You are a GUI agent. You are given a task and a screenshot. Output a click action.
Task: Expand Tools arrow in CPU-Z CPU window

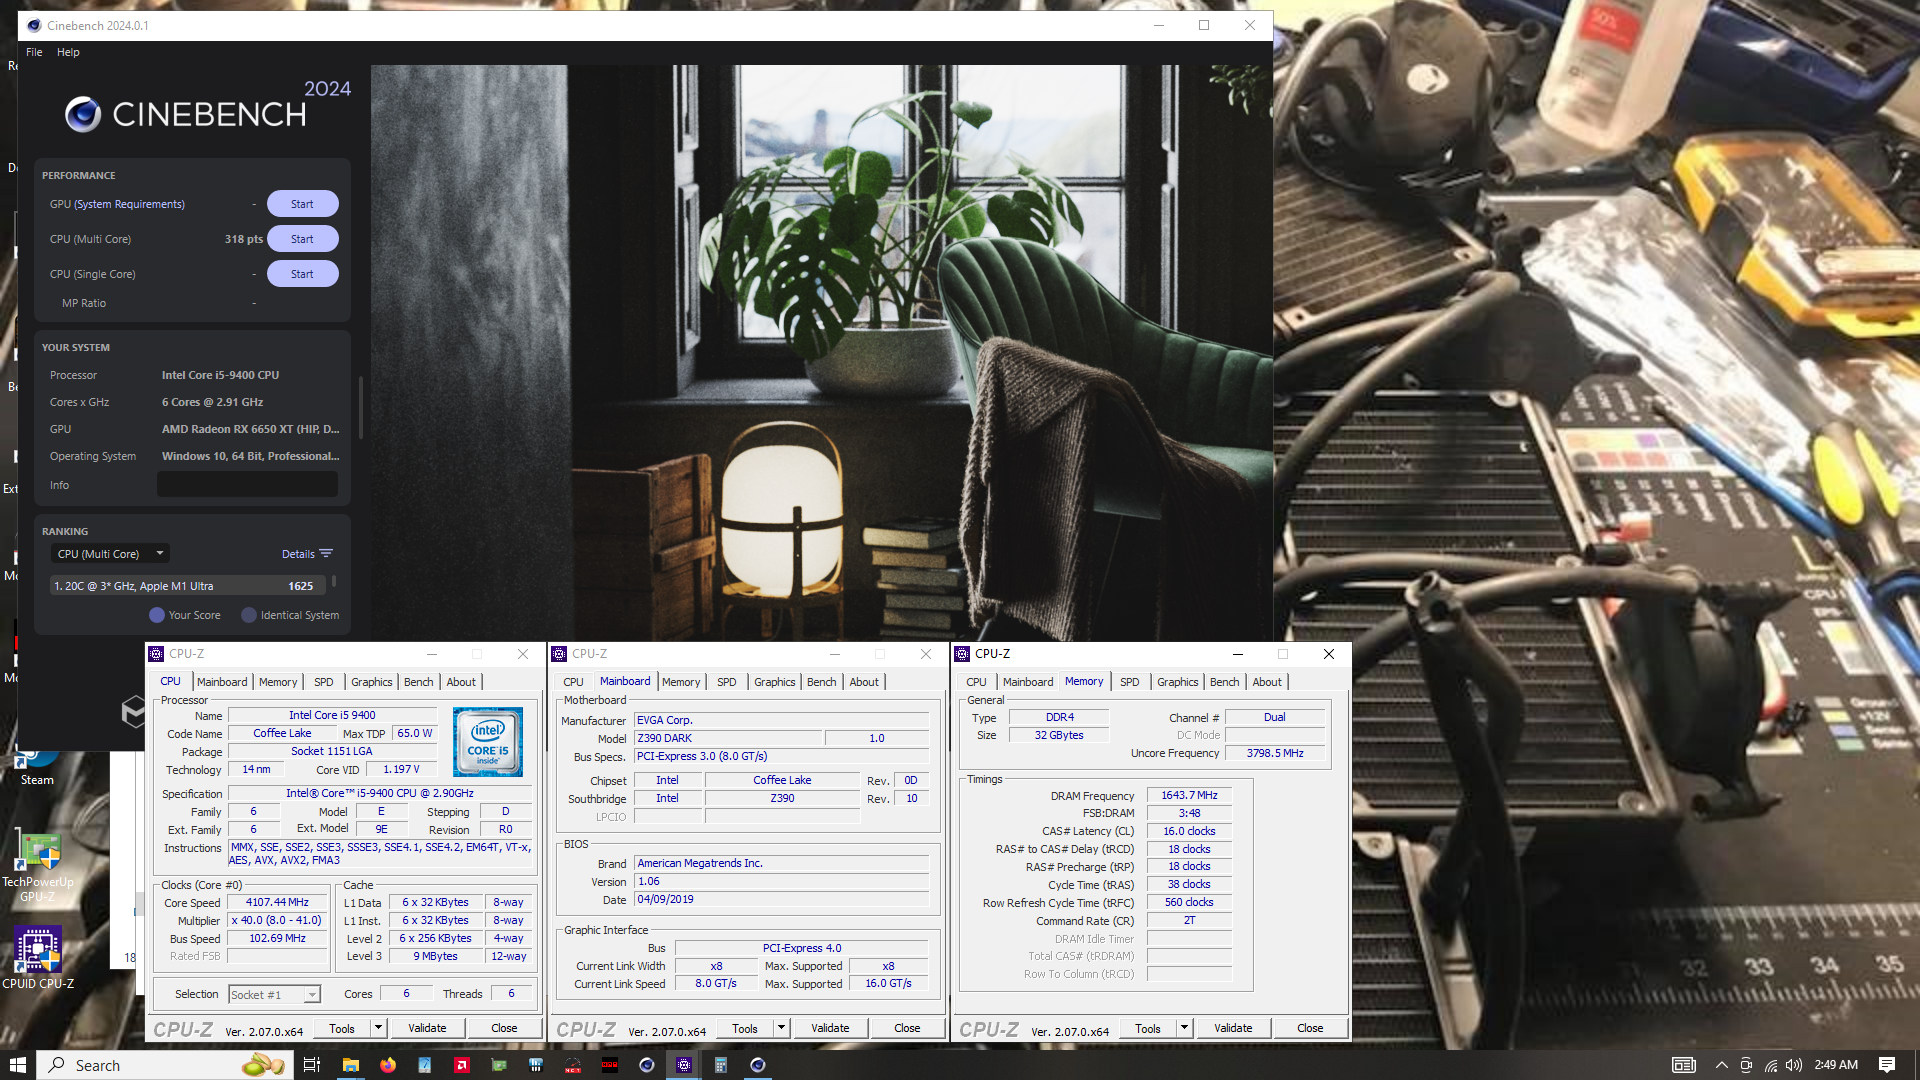378,1028
